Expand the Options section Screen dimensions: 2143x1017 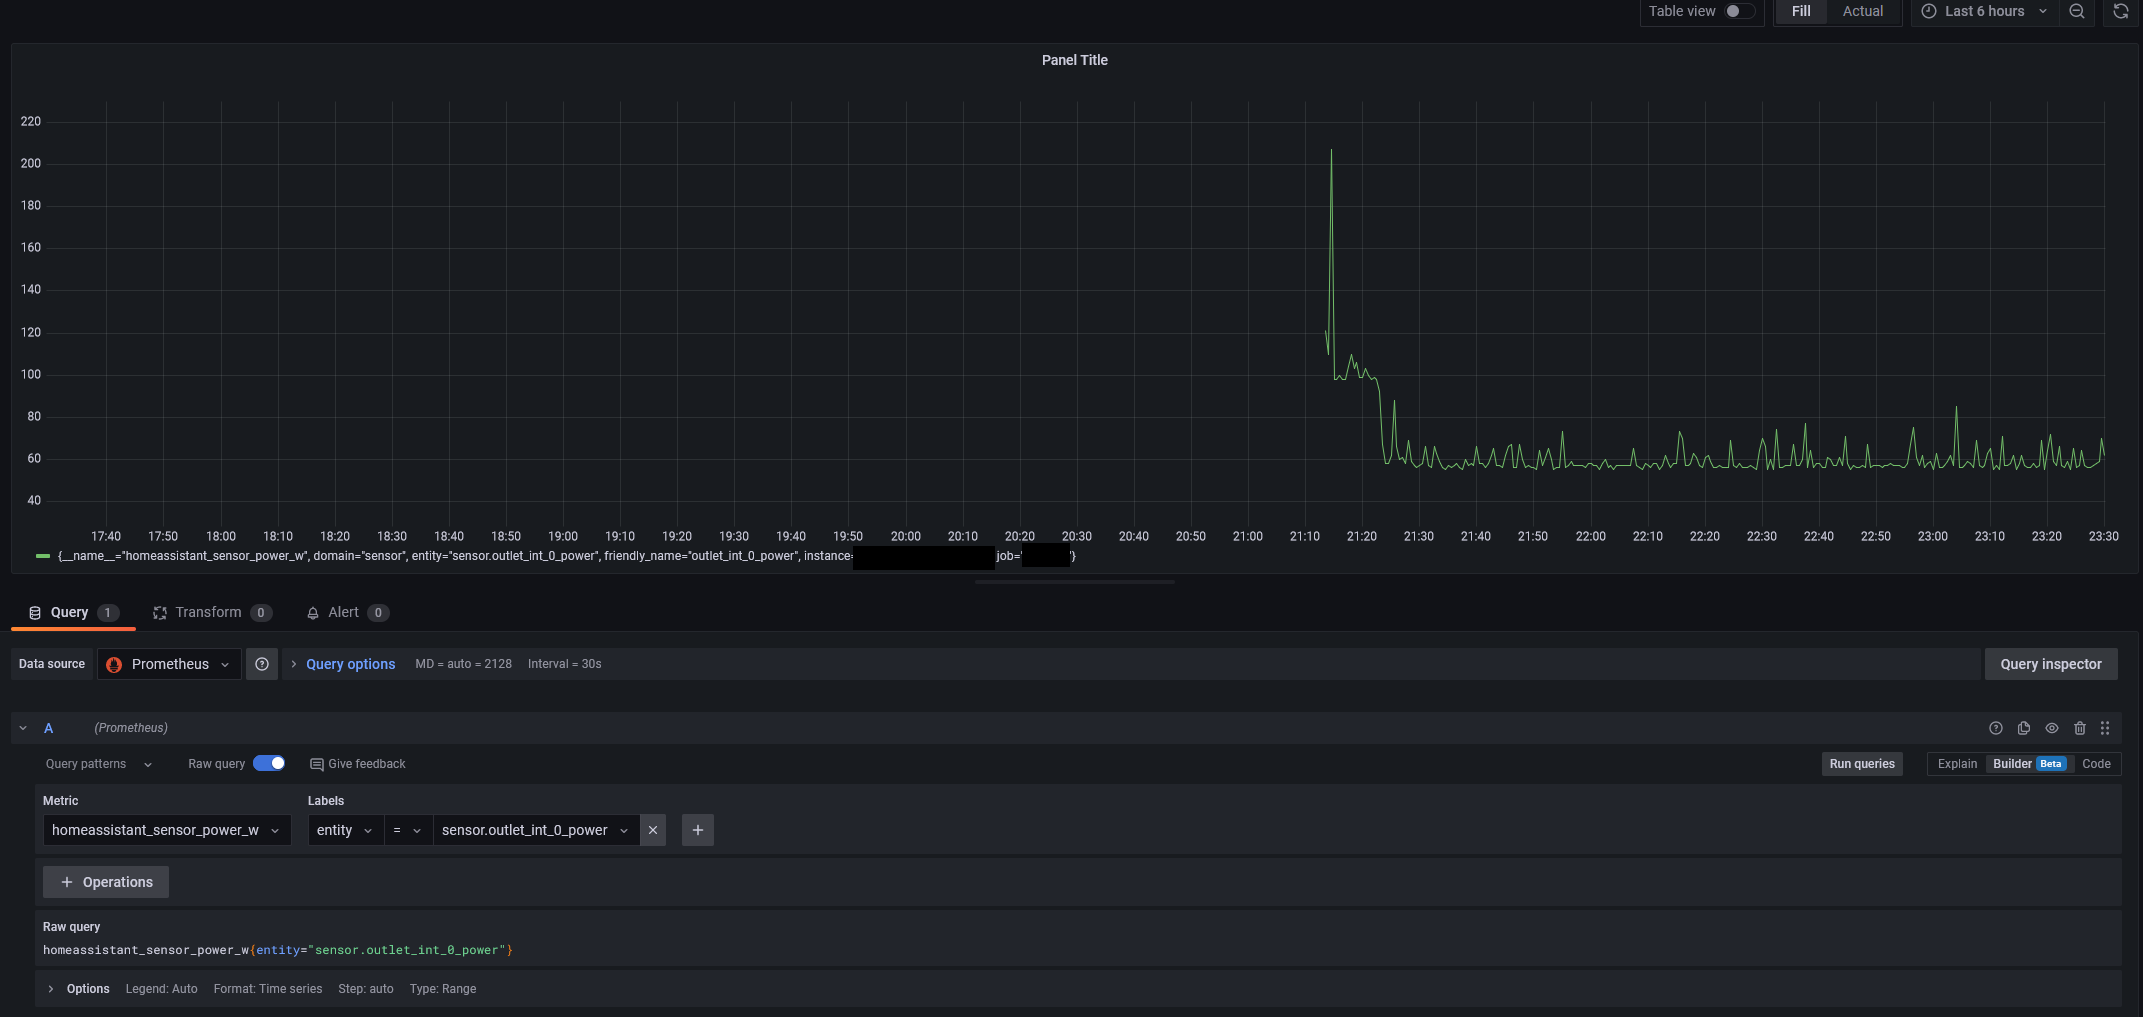[x=80, y=989]
